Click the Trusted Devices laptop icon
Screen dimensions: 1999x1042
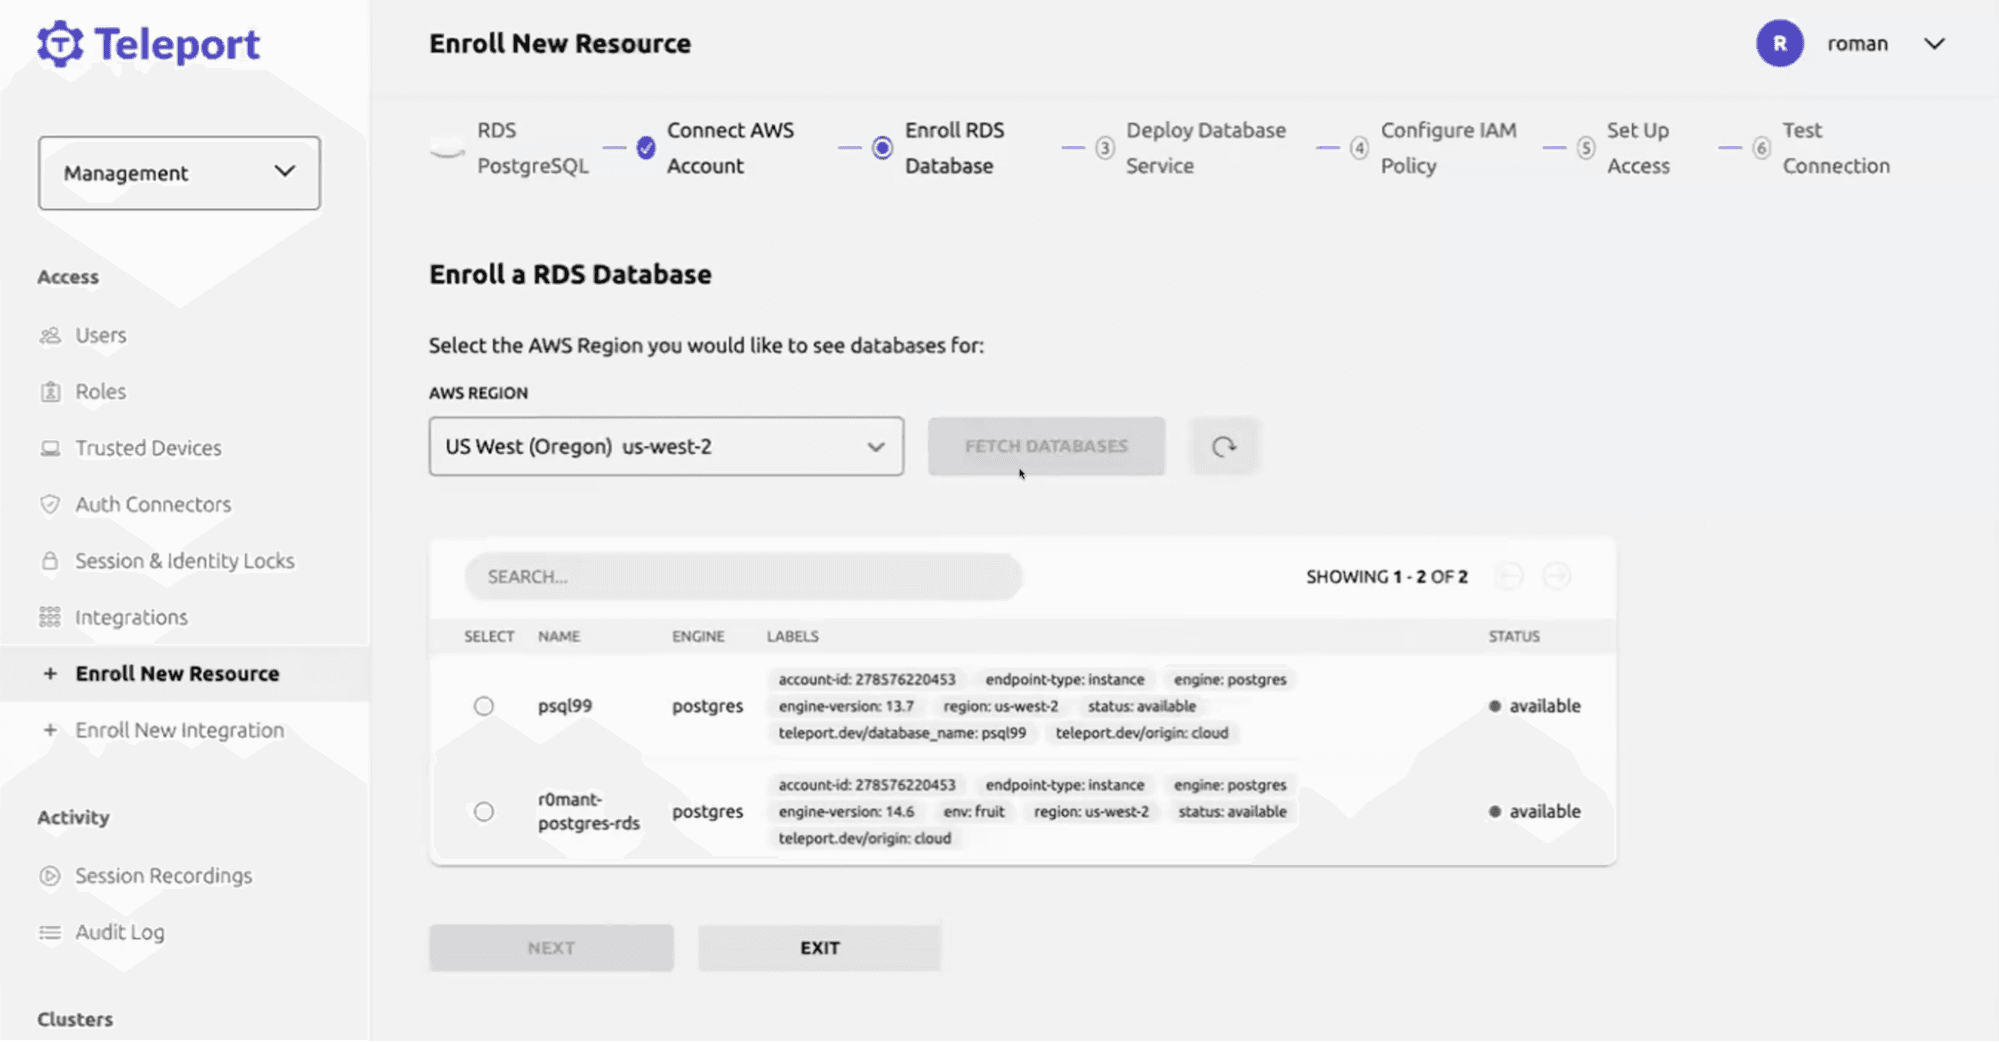point(50,449)
